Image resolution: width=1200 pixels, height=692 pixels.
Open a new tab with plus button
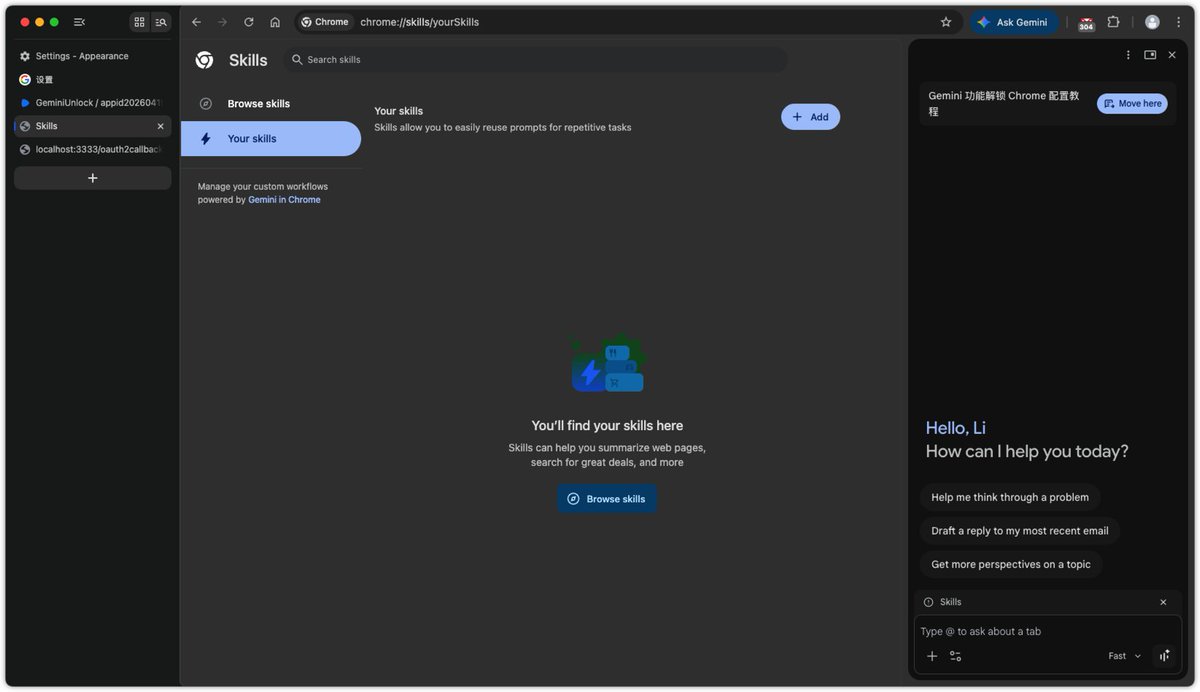point(92,178)
